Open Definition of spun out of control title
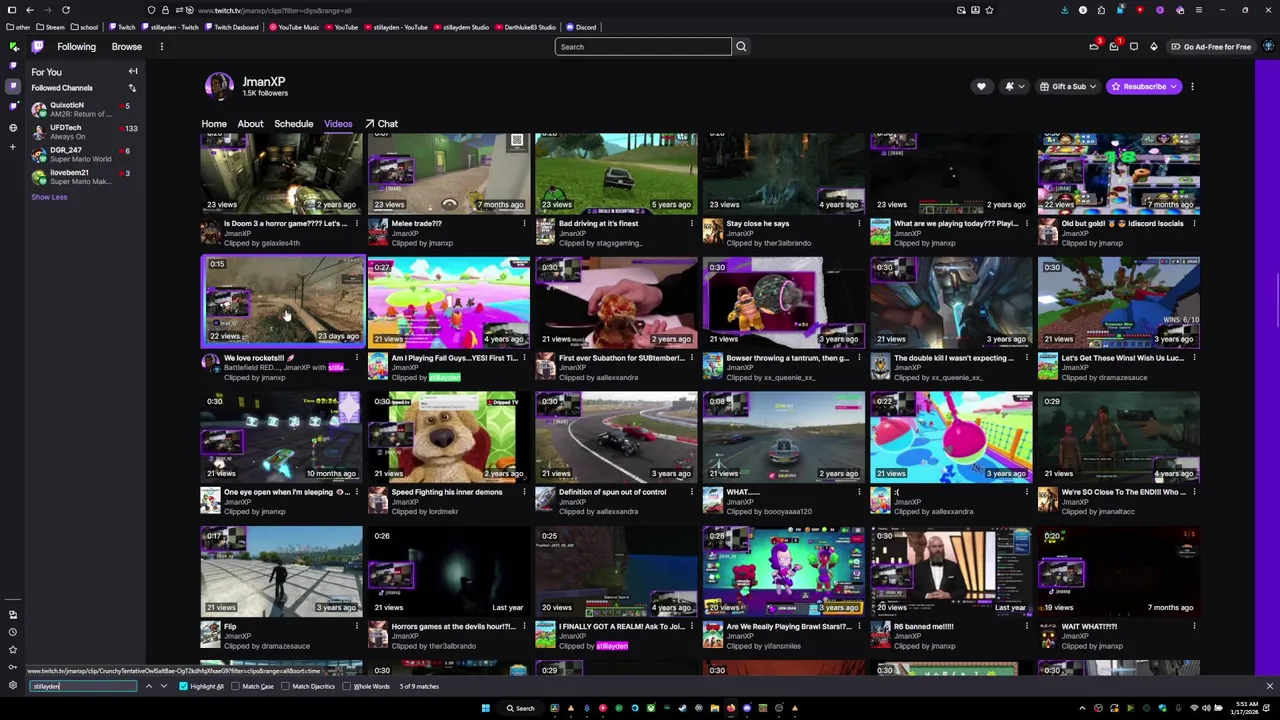 tap(612, 492)
